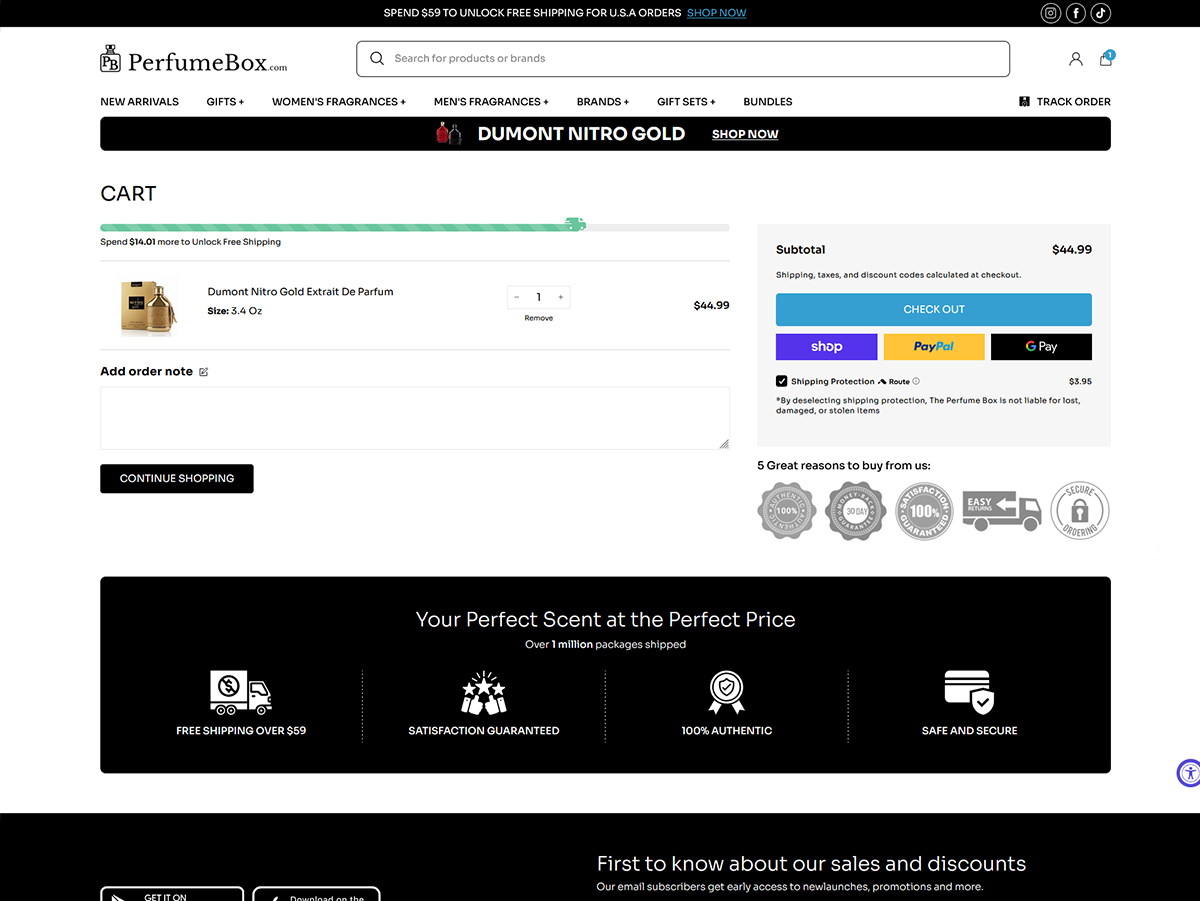Decrease quantity with the minus button
Viewport: 1200px width, 901px height.
(x=517, y=297)
